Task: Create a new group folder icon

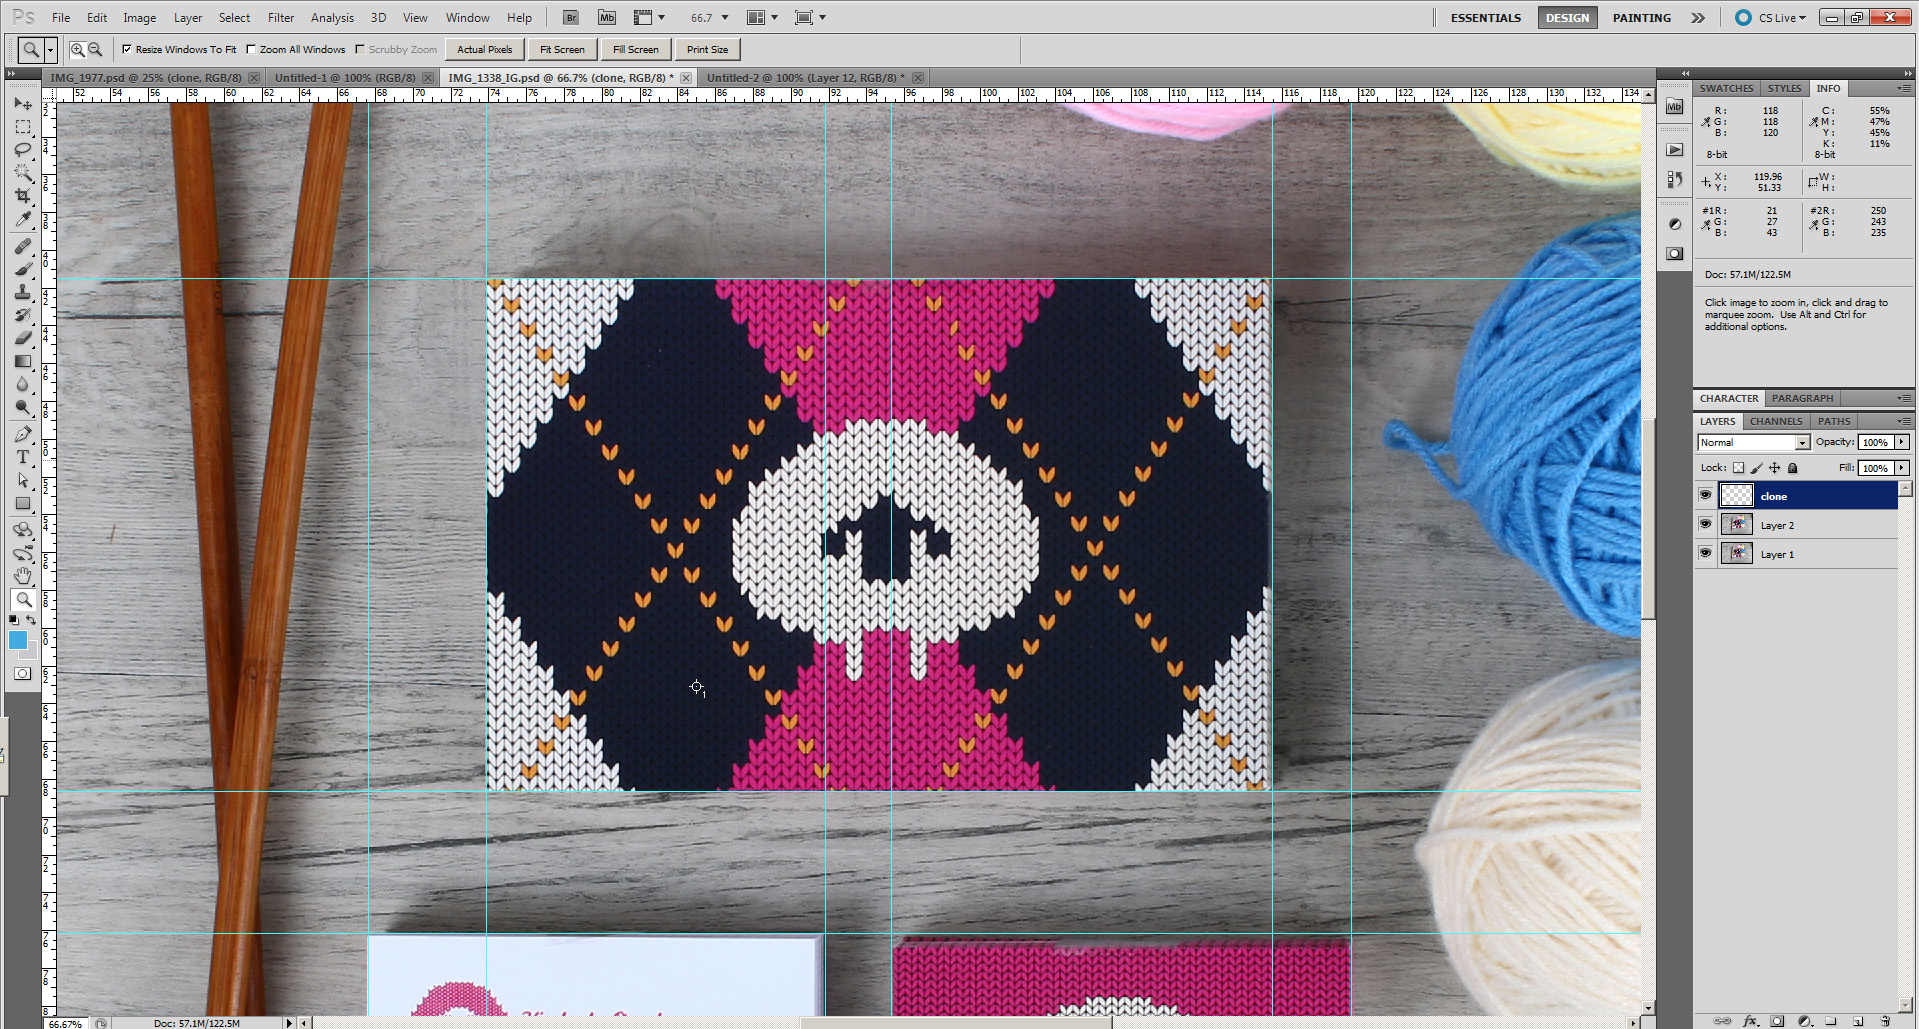Action: tap(1831, 1021)
